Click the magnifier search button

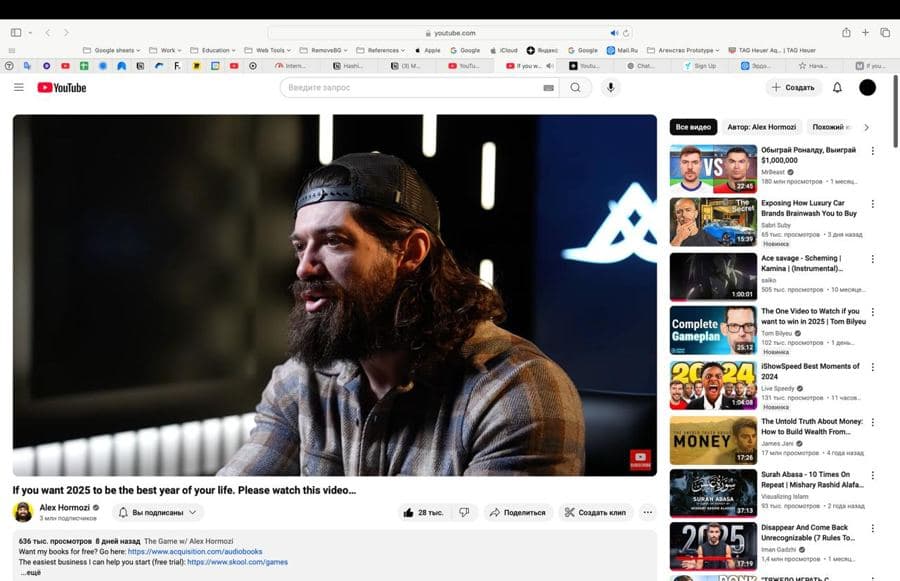click(x=575, y=87)
